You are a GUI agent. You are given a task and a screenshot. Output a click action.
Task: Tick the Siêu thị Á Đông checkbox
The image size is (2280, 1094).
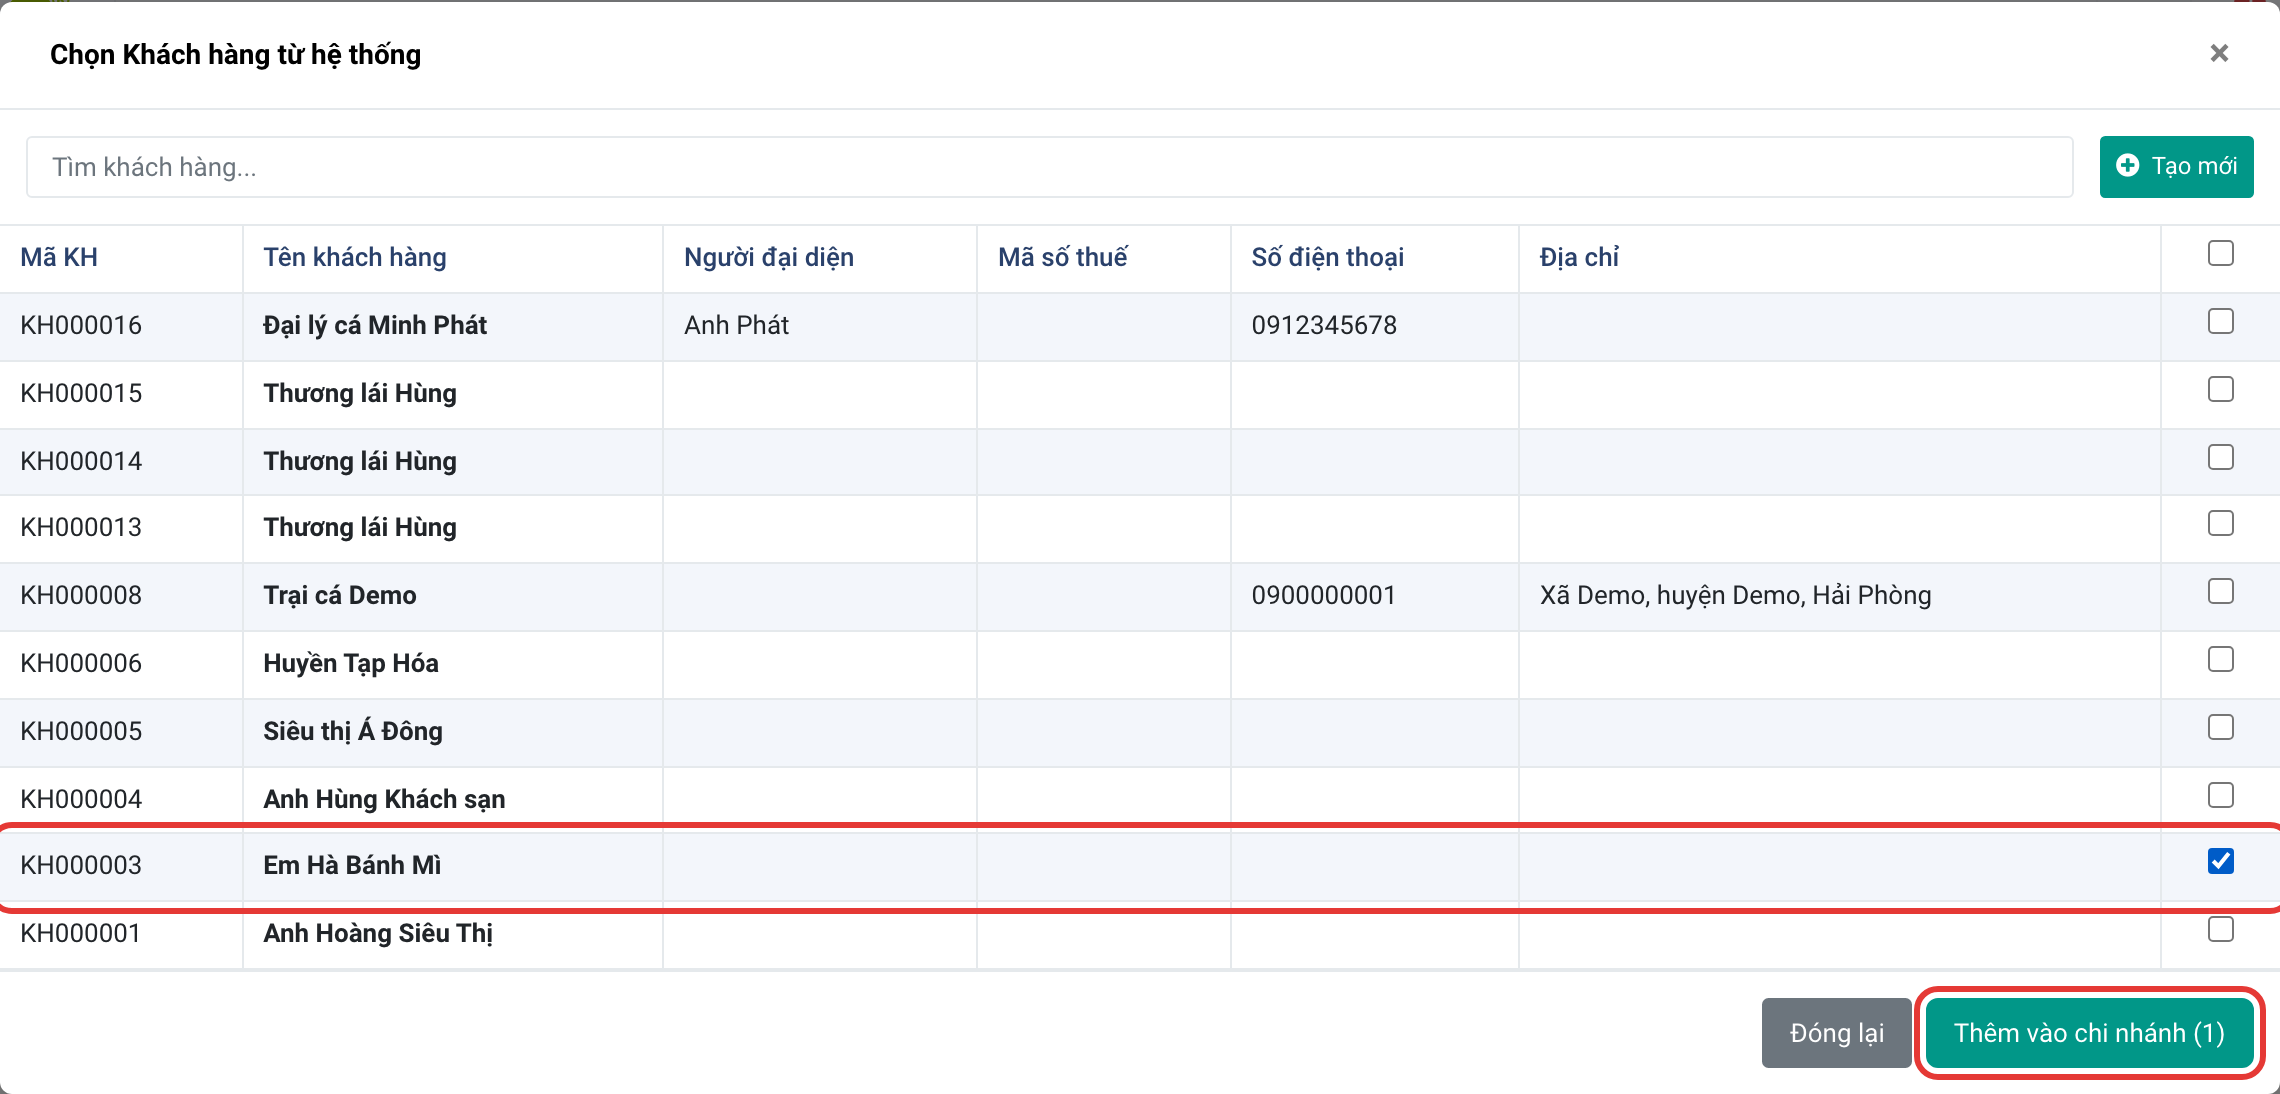coord(2220,727)
